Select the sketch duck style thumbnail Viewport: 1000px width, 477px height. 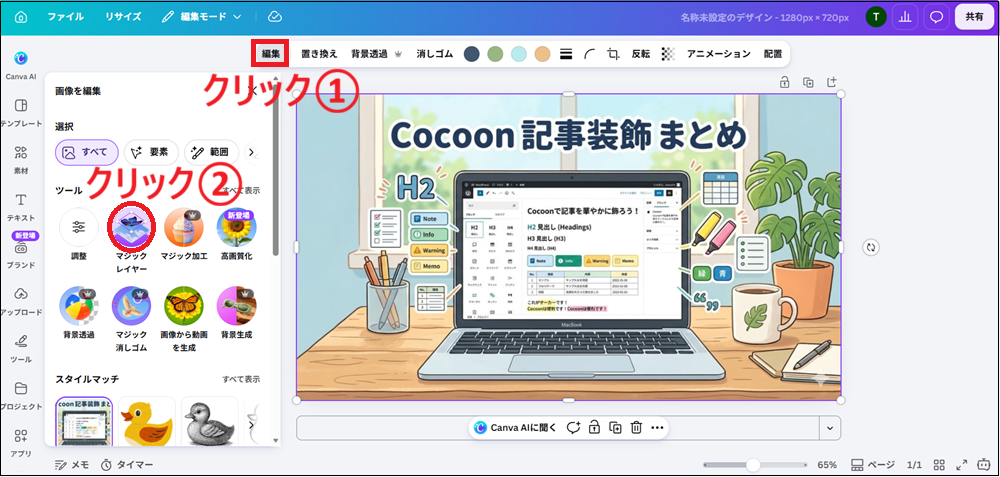point(210,421)
